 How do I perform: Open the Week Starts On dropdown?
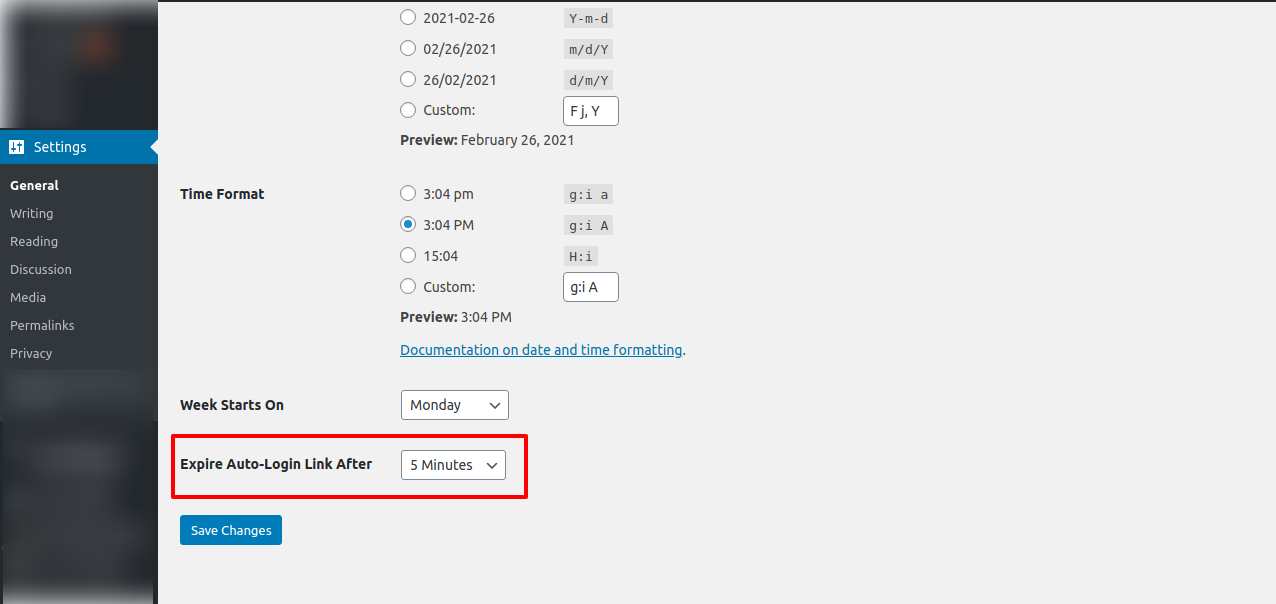pos(454,405)
